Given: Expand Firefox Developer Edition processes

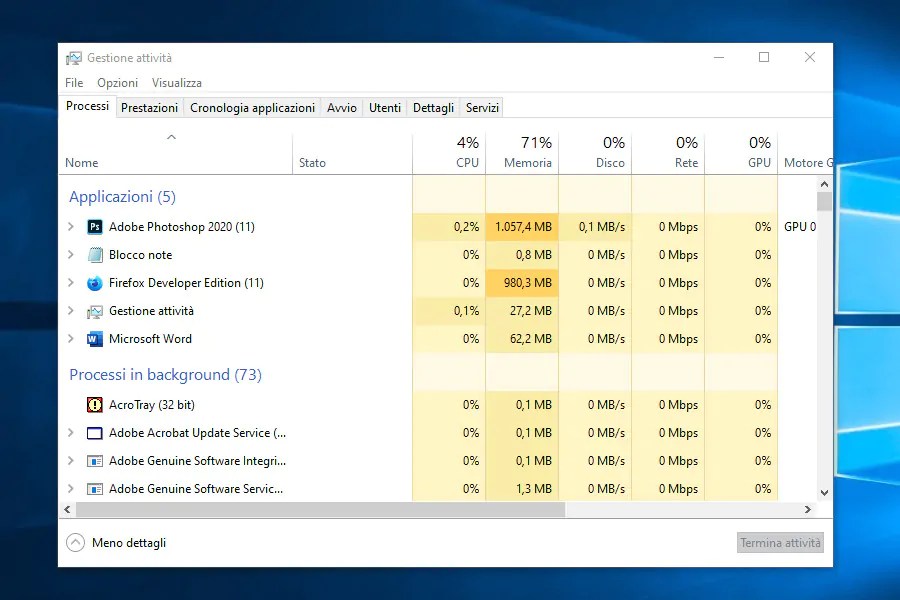Looking at the screenshot, I should click(x=71, y=282).
